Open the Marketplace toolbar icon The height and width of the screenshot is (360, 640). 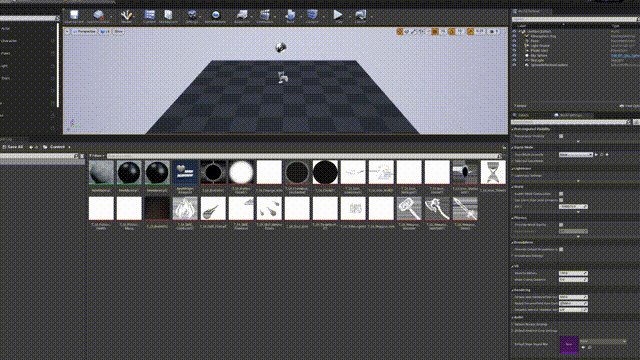[168, 15]
